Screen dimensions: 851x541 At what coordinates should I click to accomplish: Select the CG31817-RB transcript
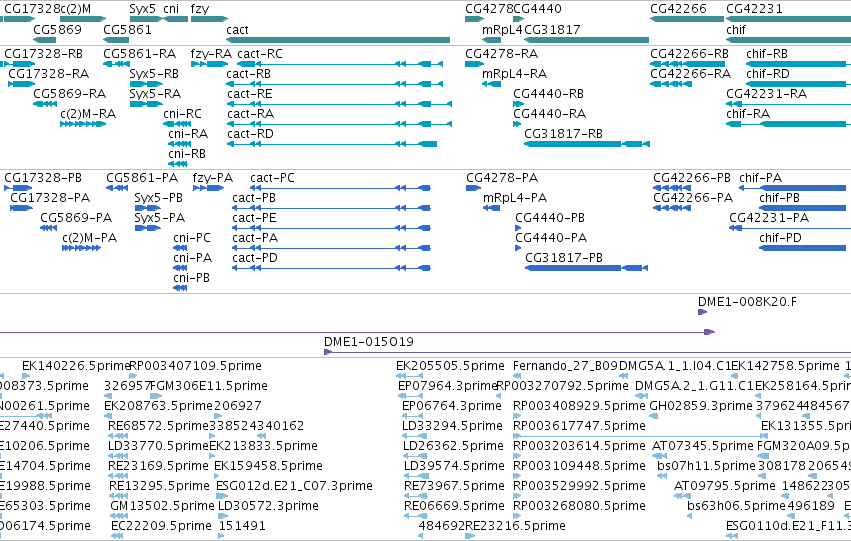click(587, 144)
